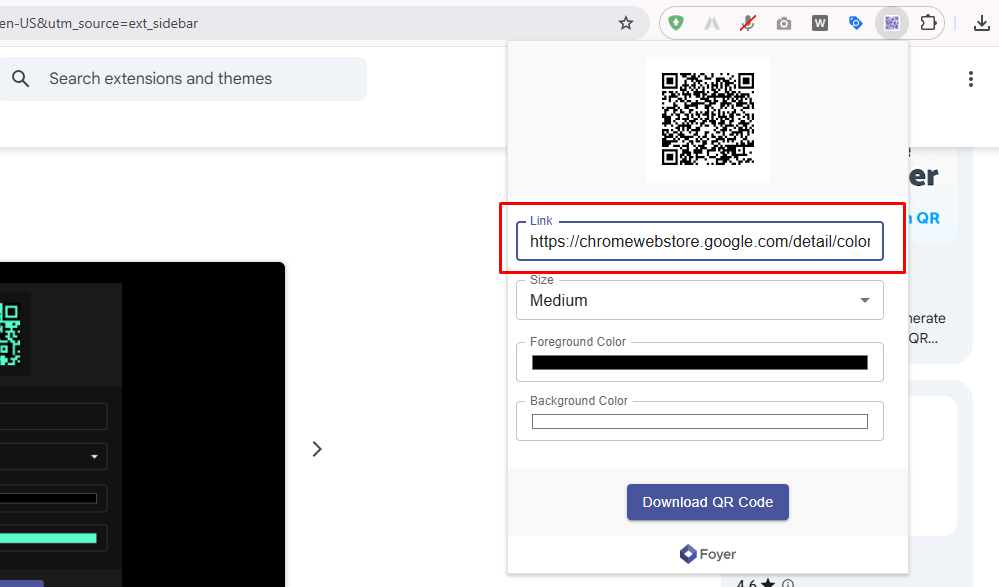Click the browser address bar URL
The image size is (999, 587).
[x=99, y=24]
